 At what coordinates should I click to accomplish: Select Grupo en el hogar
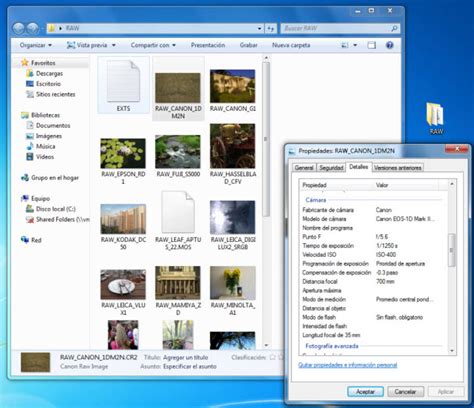point(55,178)
